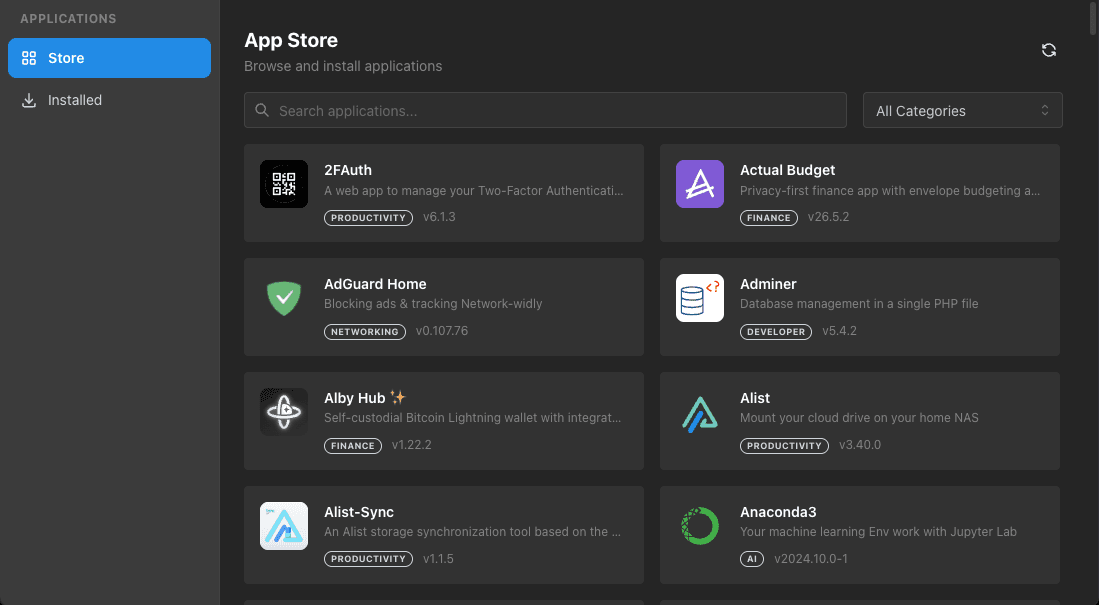
Task: Open the Alist-Sync app title
Action: (x=359, y=512)
